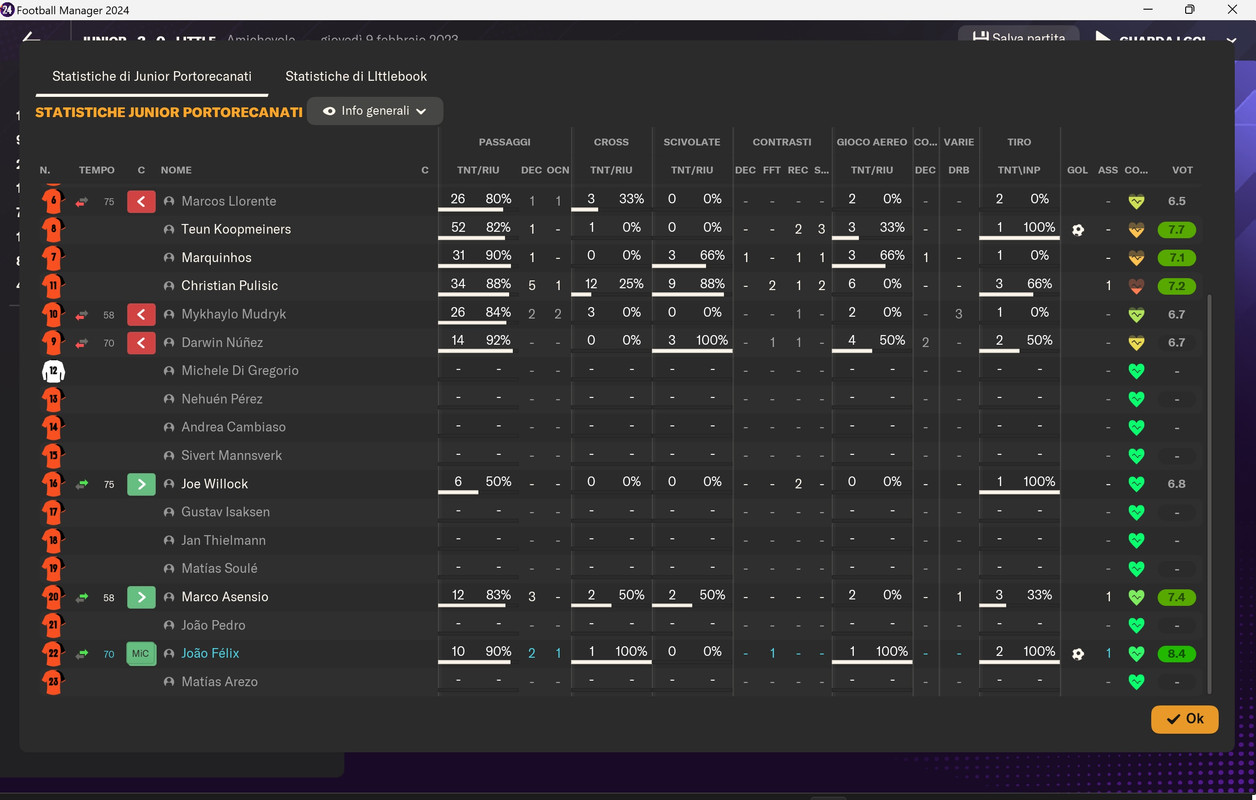Click Nehuén Pérez's green condition heart

tap(1136, 399)
